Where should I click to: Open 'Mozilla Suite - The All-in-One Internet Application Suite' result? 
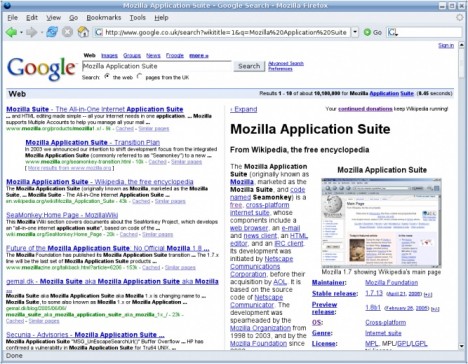pos(95,109)
